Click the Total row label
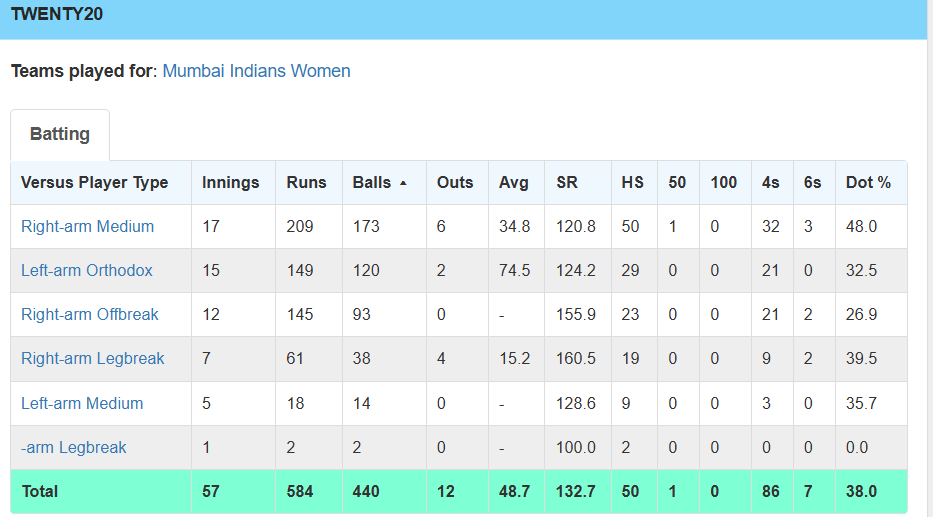933x517 pixels. pos(40,491)
